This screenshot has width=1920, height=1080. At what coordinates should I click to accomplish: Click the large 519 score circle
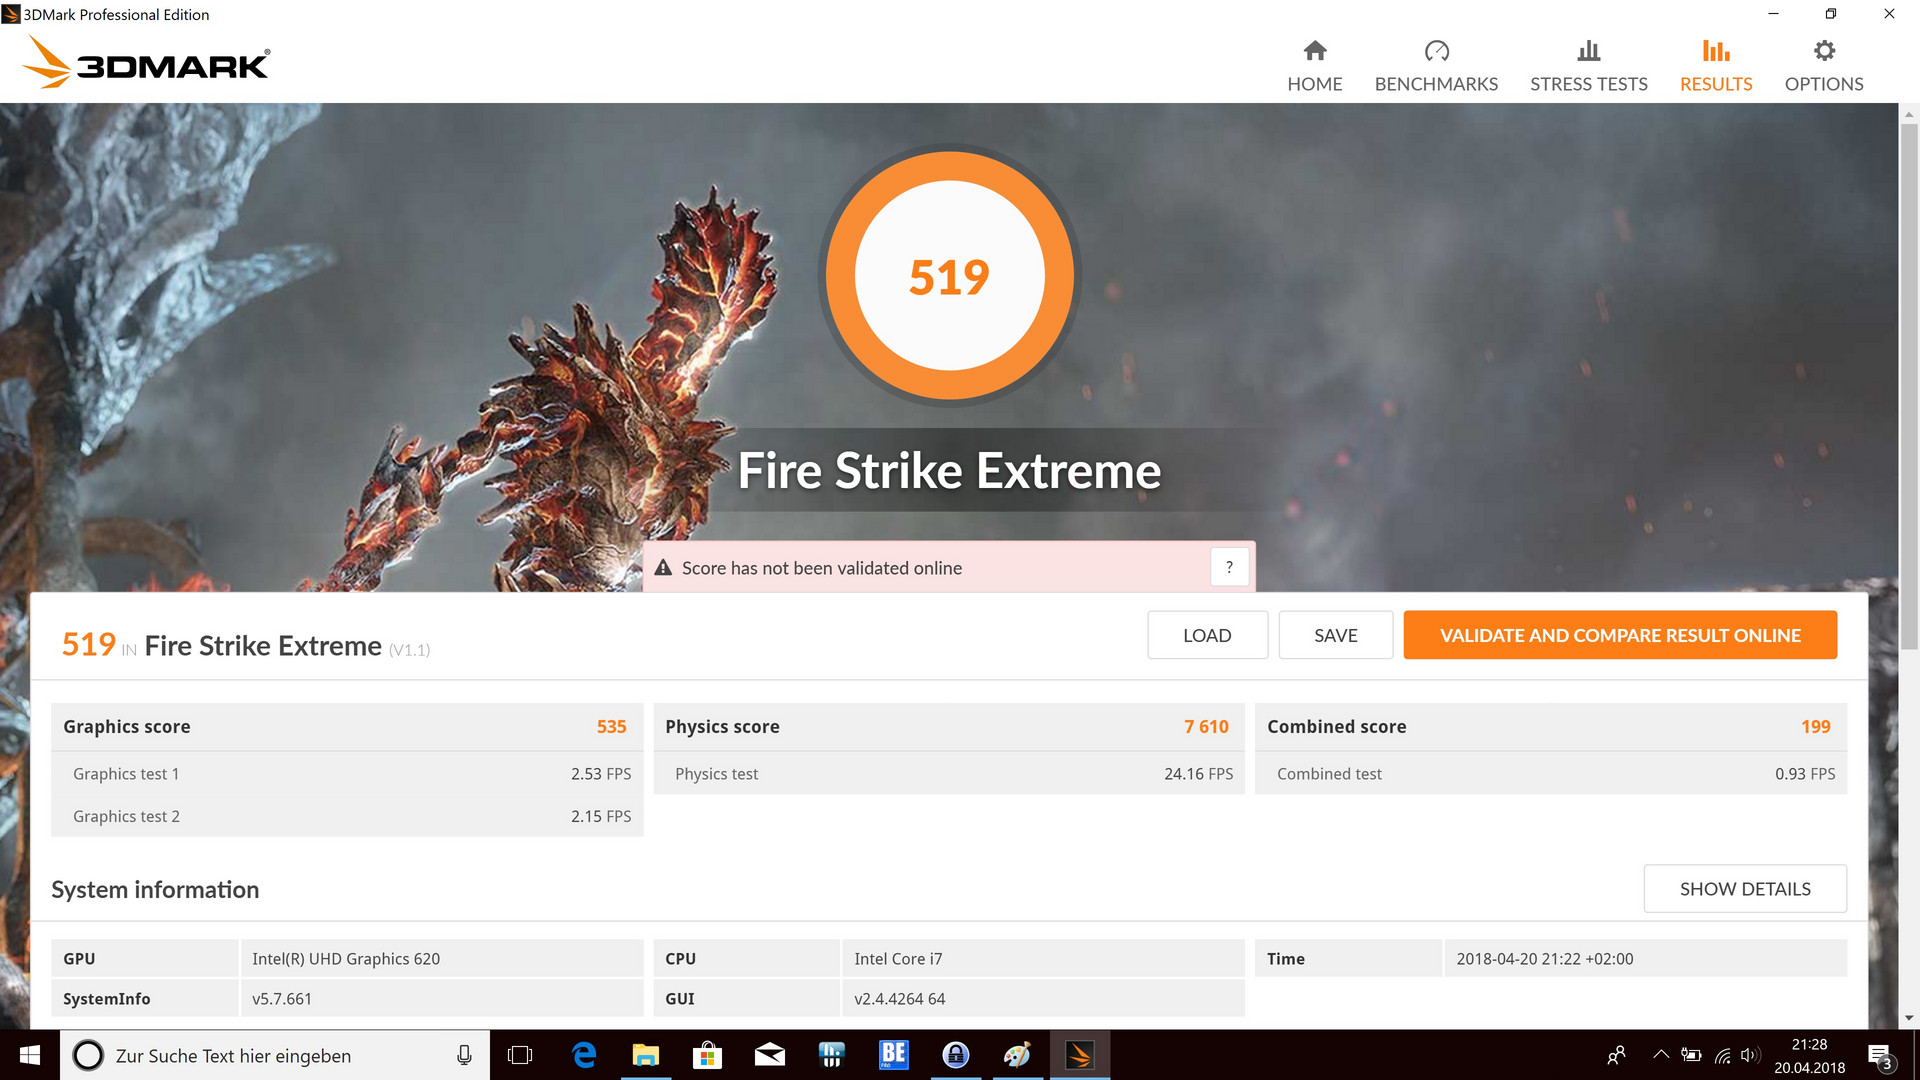point(949,276)
